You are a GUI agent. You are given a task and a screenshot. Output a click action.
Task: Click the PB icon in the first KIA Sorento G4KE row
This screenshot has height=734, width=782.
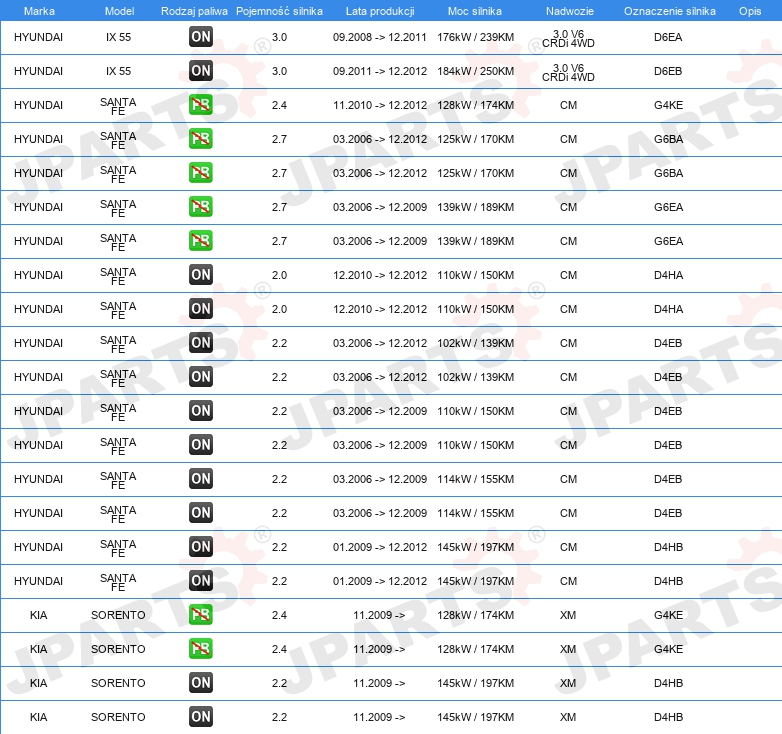(x=201, y=614)
